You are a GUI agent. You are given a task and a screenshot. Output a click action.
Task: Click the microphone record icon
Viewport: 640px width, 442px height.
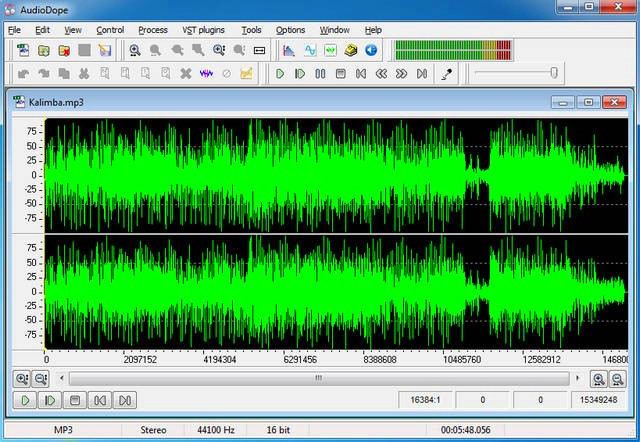point(447,74)
